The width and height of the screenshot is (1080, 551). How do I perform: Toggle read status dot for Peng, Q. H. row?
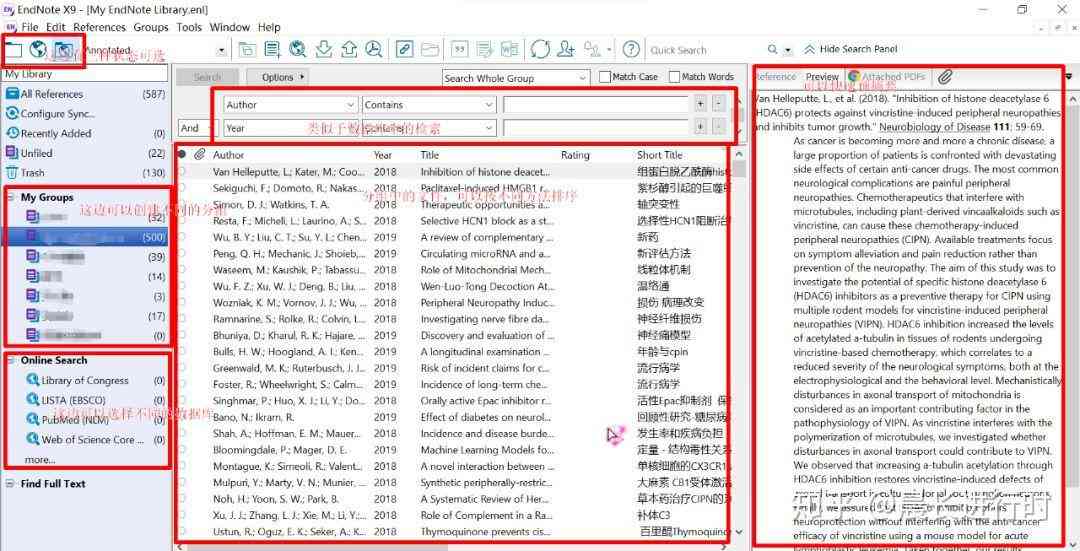coord(182,253)
